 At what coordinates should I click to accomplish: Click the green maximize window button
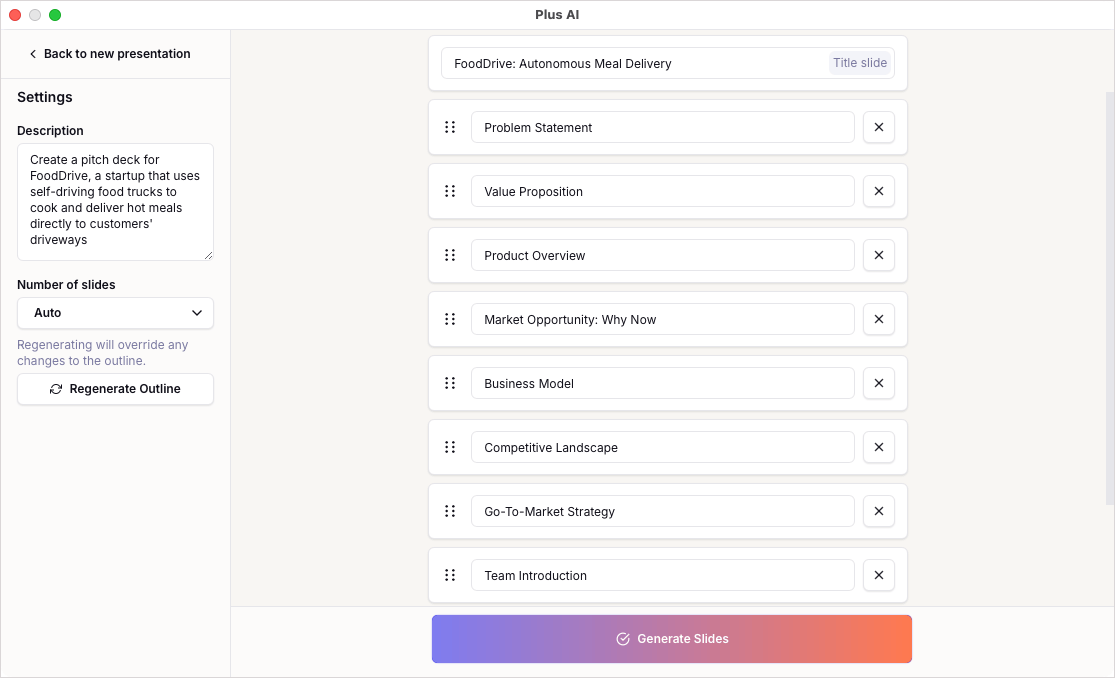pyautogui.click(x=55, y=15)
